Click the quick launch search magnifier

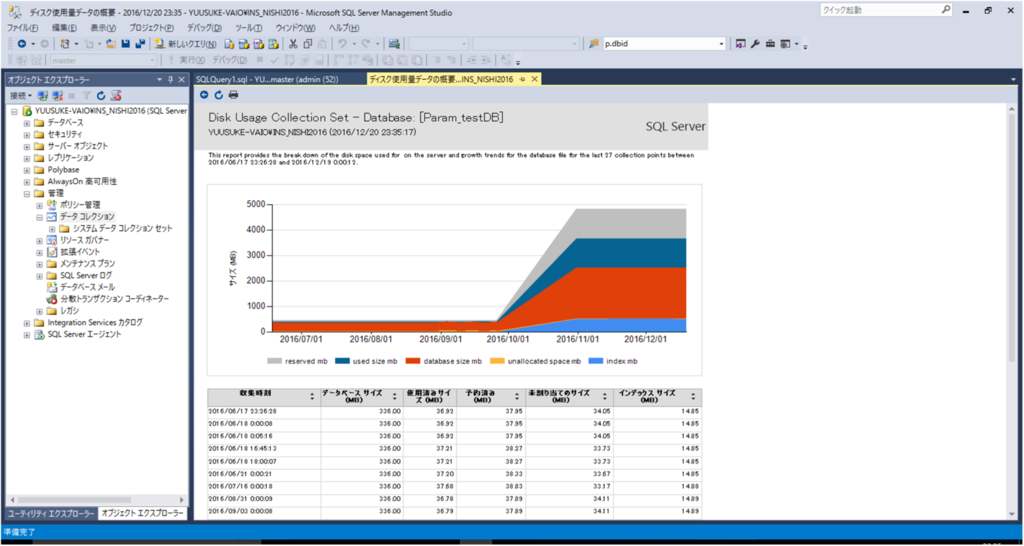pos(946,10)
